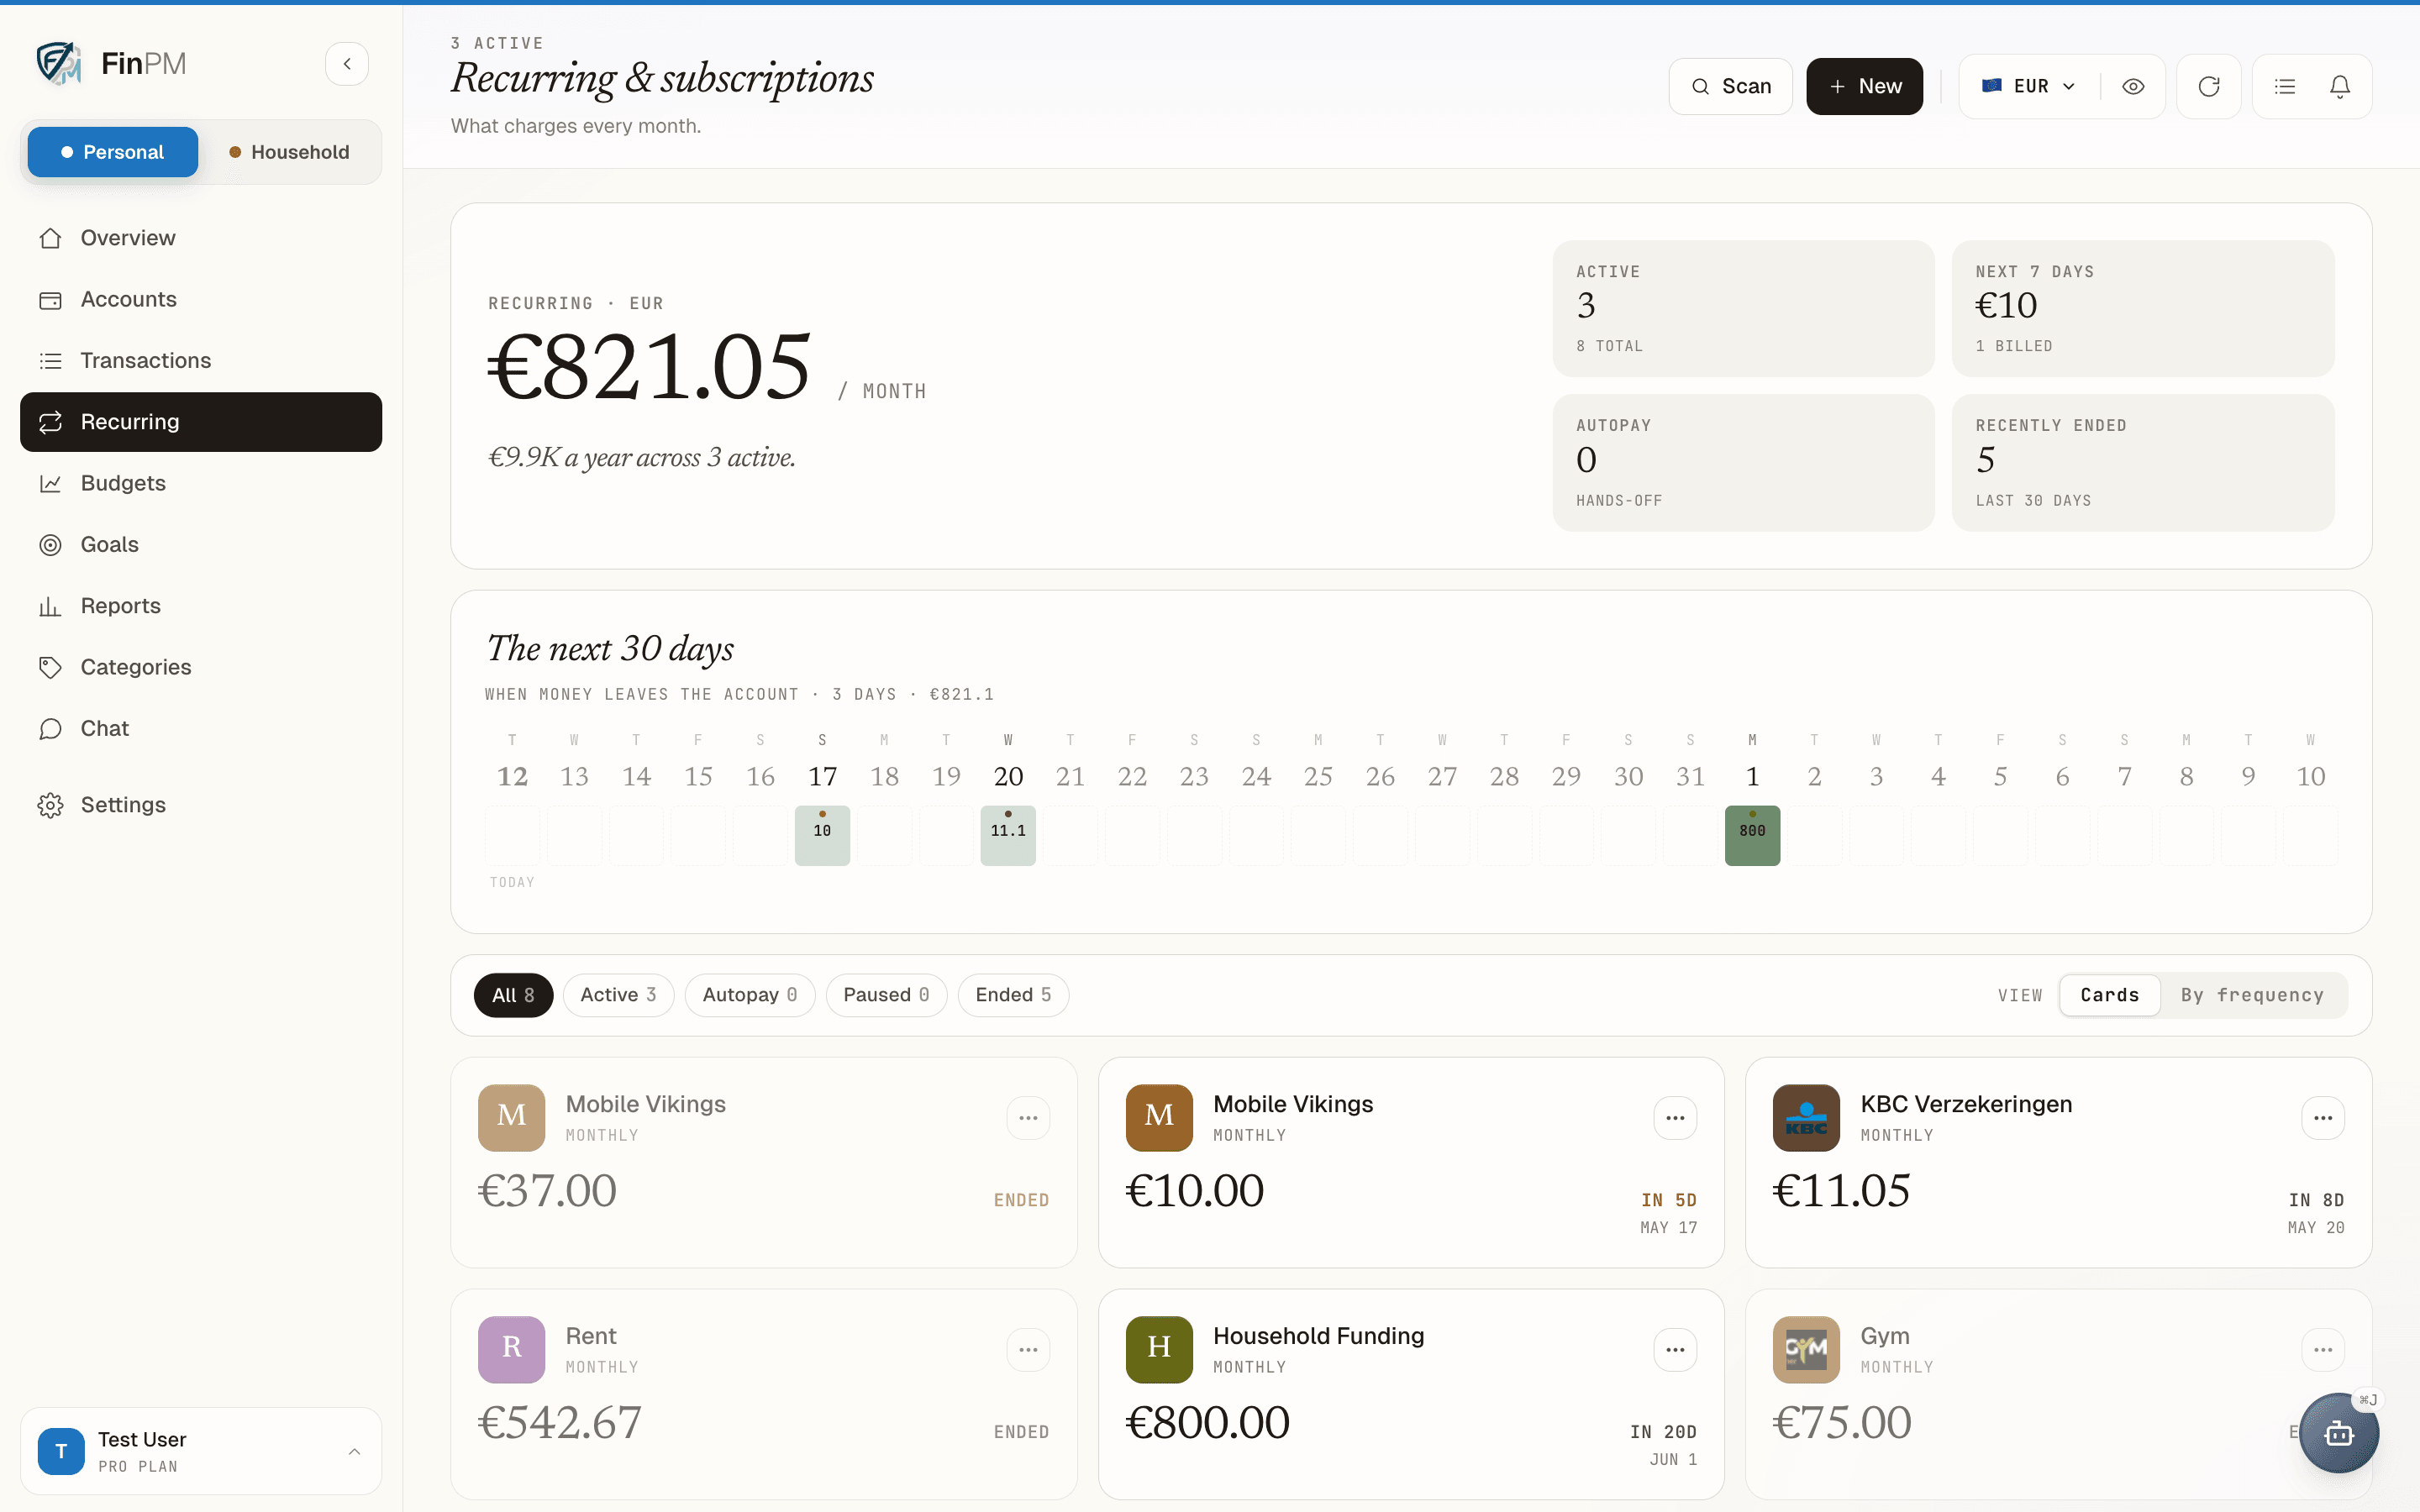Screen dimensions: 2420x1512
Task: Click the KBC logo thumbnail
Action: [x=1806, y=1118]
